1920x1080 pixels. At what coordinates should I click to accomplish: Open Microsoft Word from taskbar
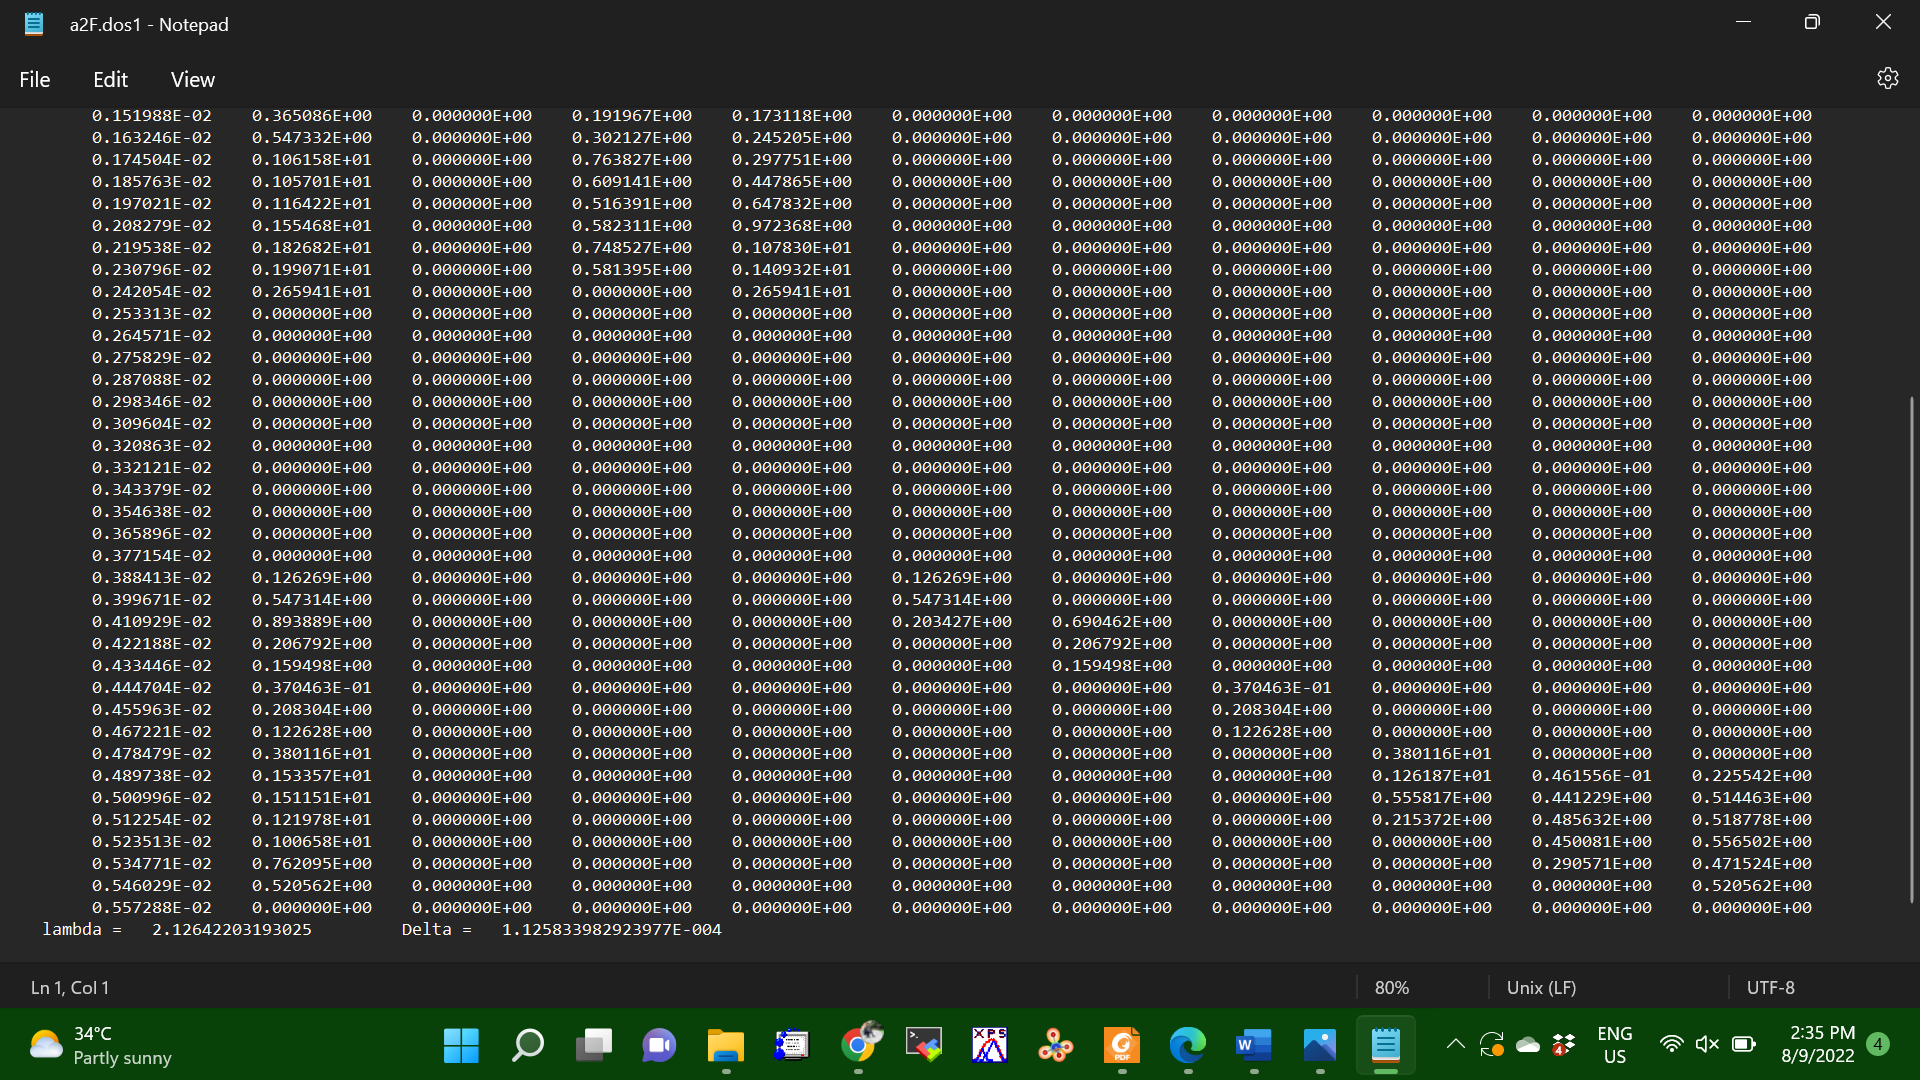click(x=1254, y=1046)
